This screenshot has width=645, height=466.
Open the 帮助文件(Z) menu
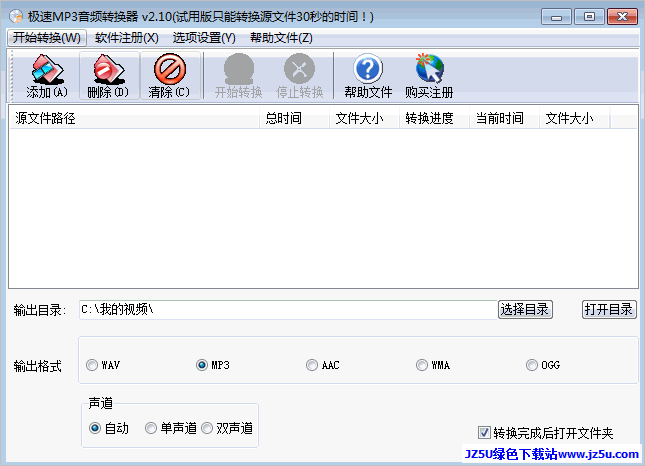281,38
